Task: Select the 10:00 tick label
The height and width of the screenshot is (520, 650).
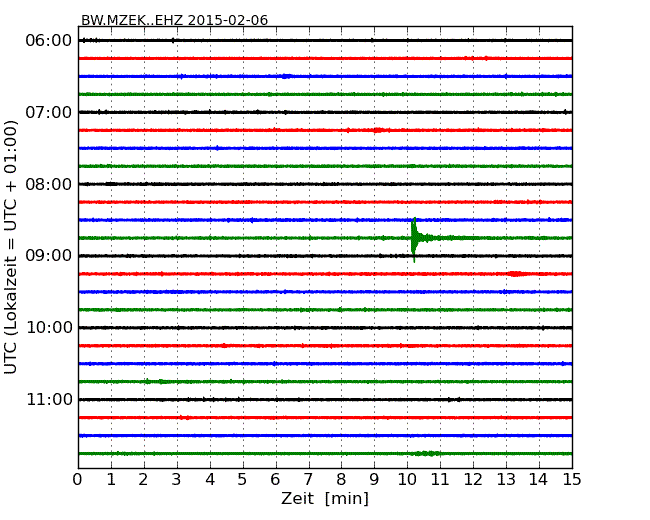Action: [x=48, y=328]
